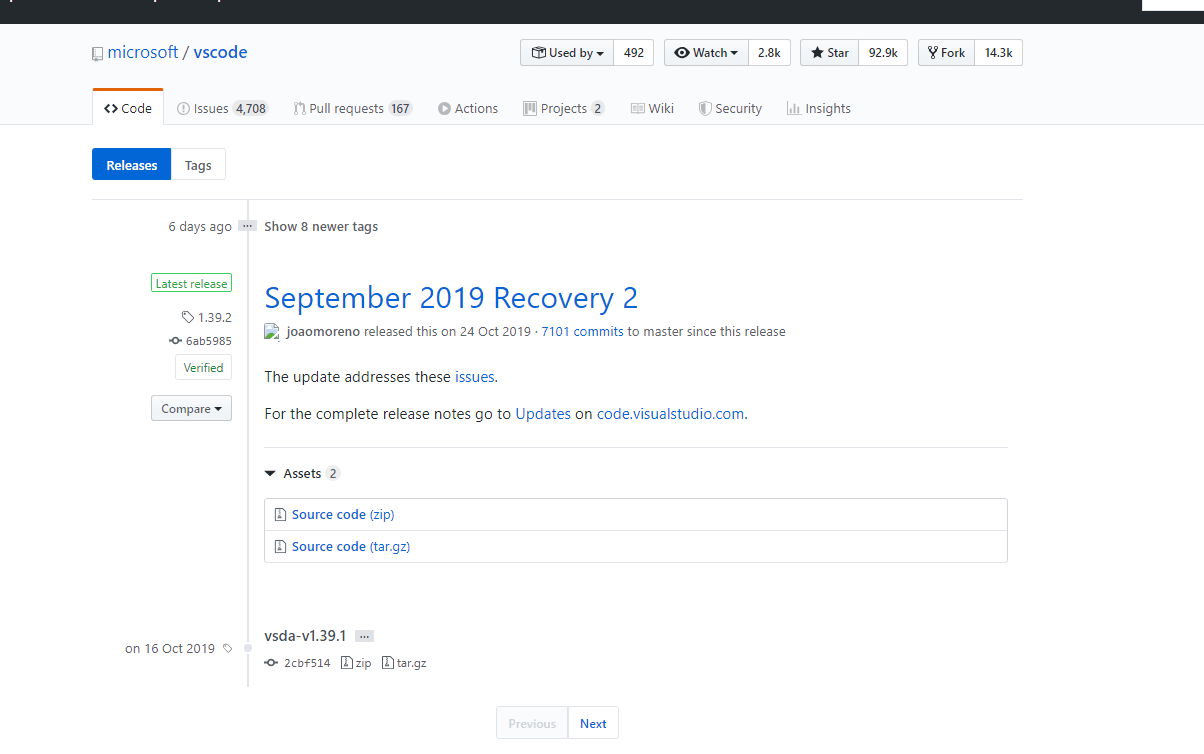Viewport: 1204px width, 754px height.
Task: Switch to the Actions tab
Action: pos(468,108)
